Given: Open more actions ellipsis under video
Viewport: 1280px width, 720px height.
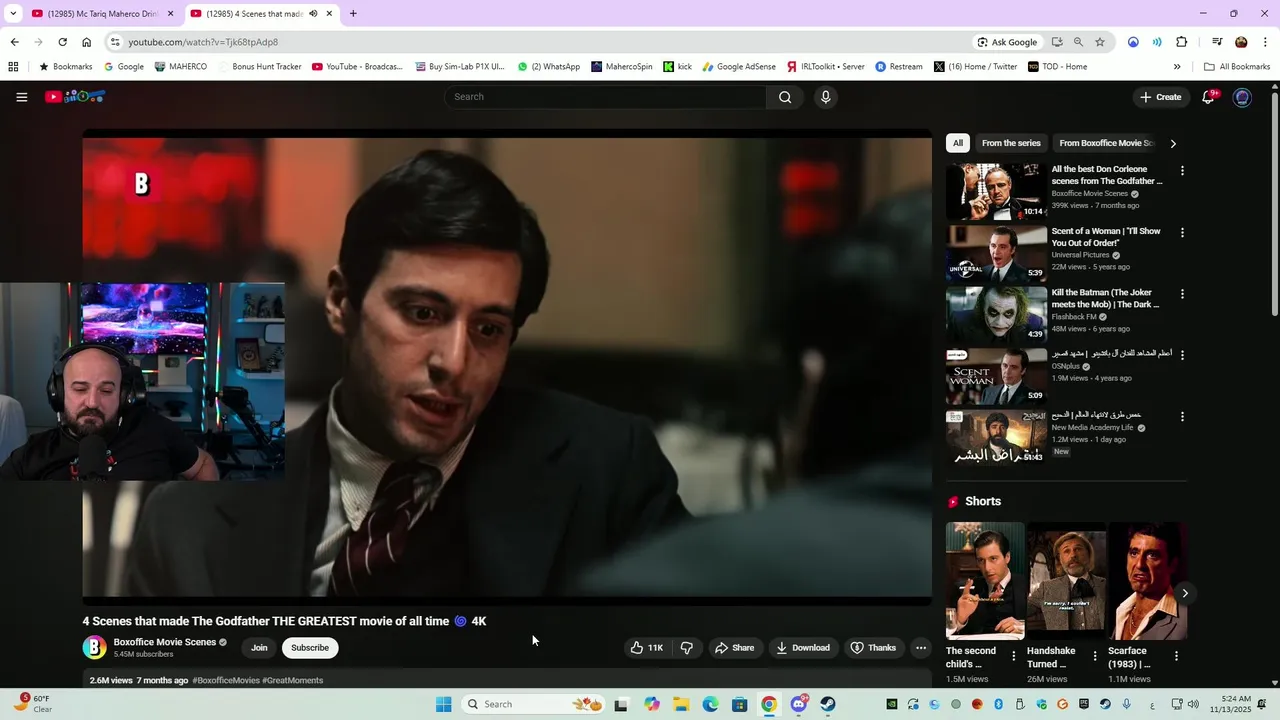Looking at the screenshot, I should click(921, 648).
